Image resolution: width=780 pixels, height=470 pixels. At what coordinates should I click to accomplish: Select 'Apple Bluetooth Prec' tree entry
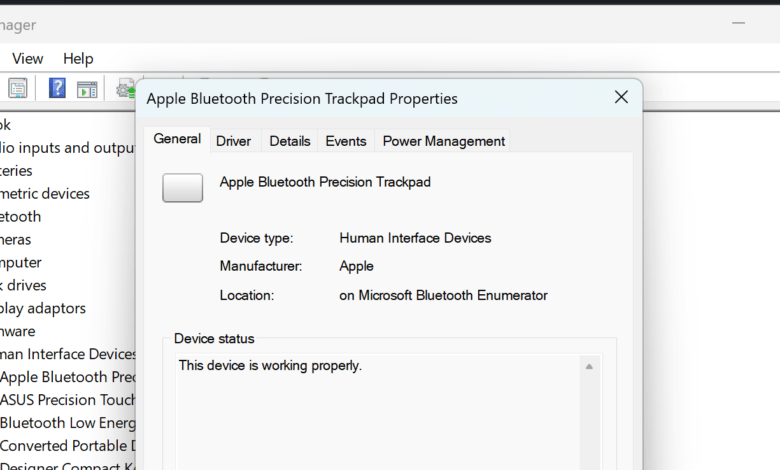coord(68,377)
